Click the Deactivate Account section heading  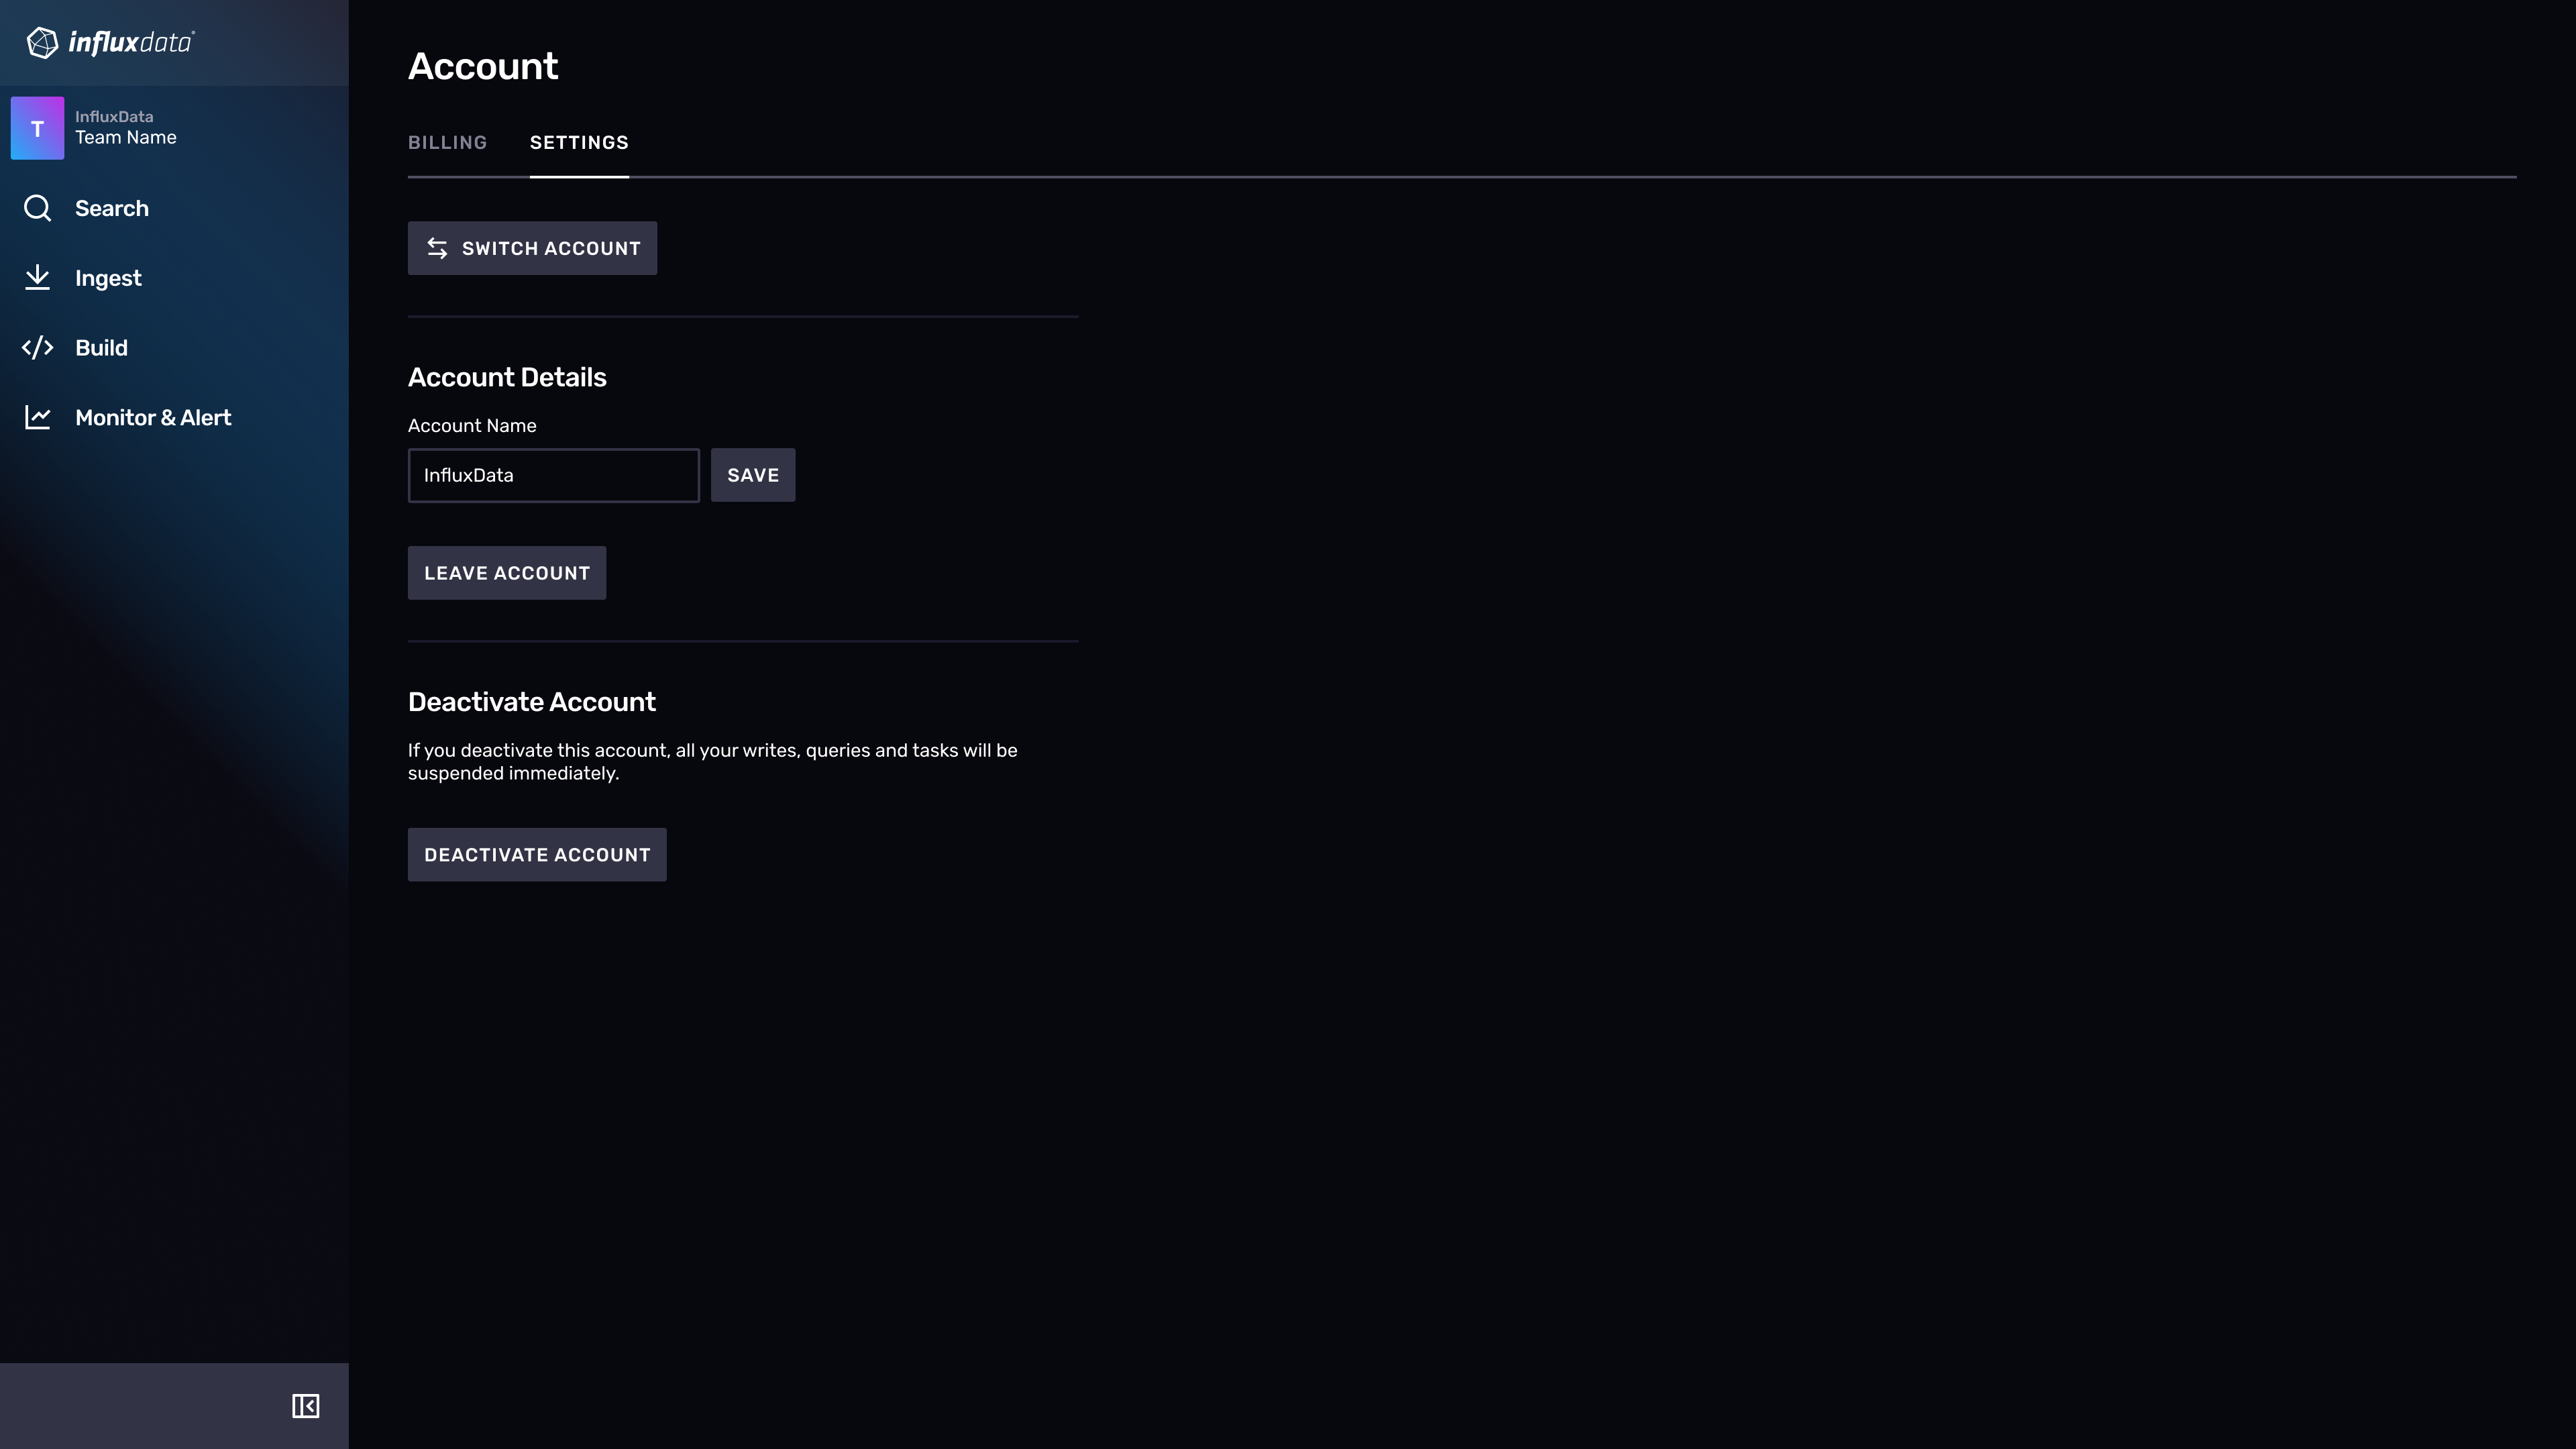[x=531, y=701]
